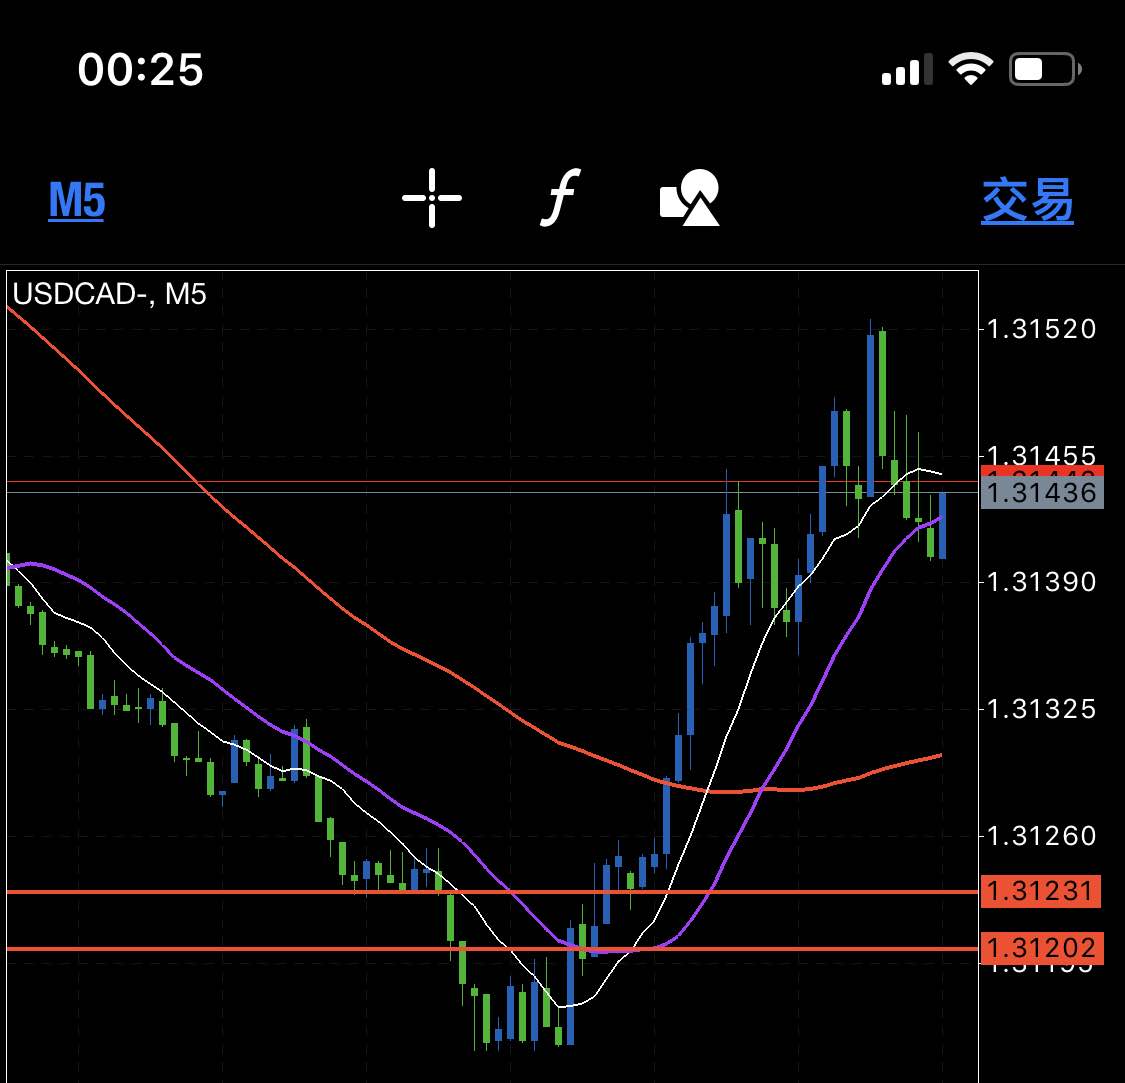Open the M5 timeframe selector
The height and width of the screenshot is (1083, 1125).
pyautogui.click(x=77, y=200)
